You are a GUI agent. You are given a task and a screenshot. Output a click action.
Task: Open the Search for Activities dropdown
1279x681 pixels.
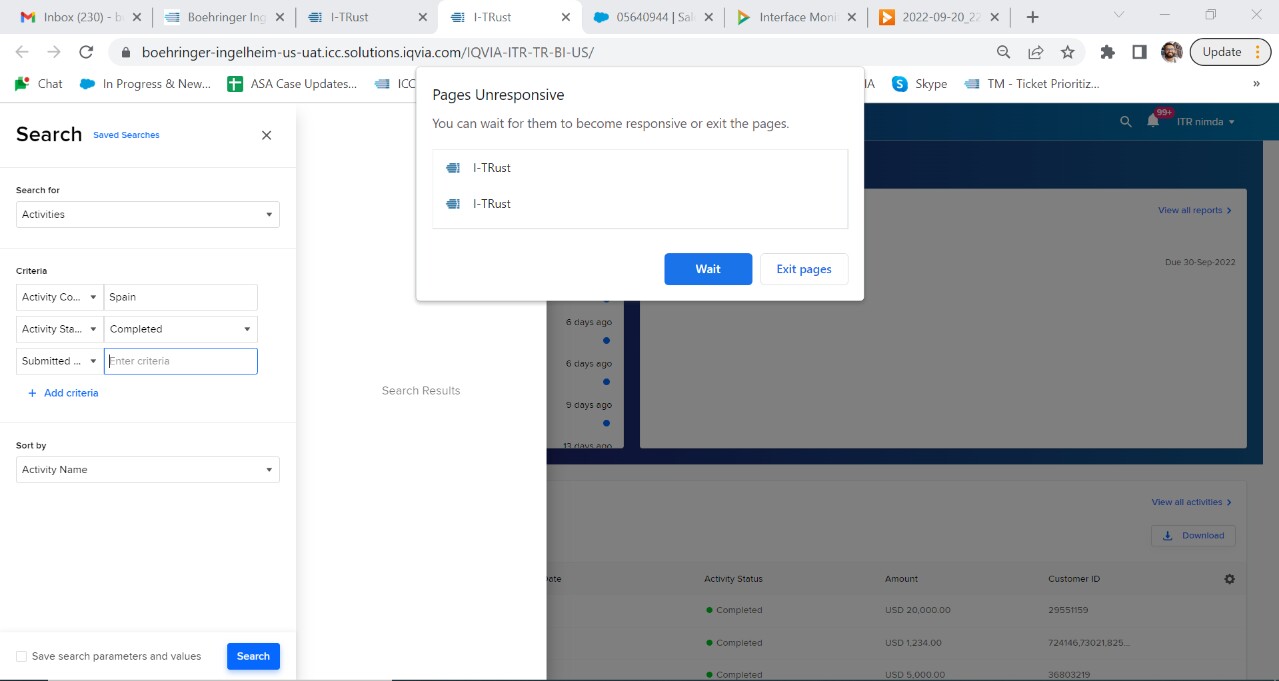click(148, 214)
